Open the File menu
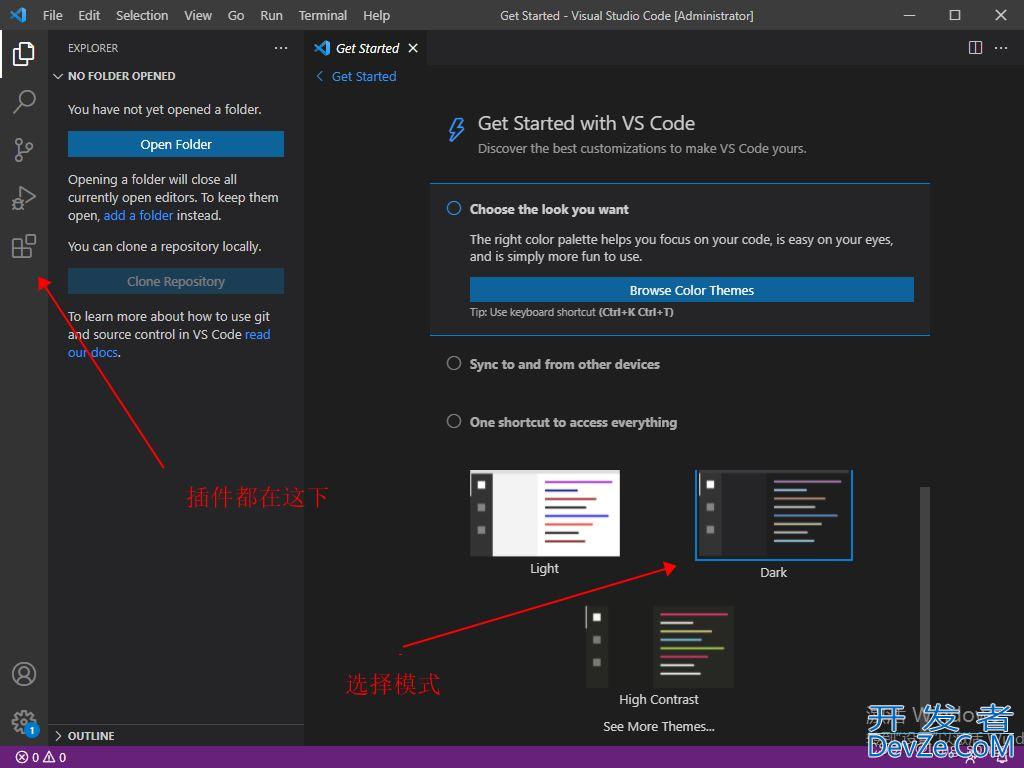The height and width of the screenshot is (768, 1024). click(x=53, y=15)
